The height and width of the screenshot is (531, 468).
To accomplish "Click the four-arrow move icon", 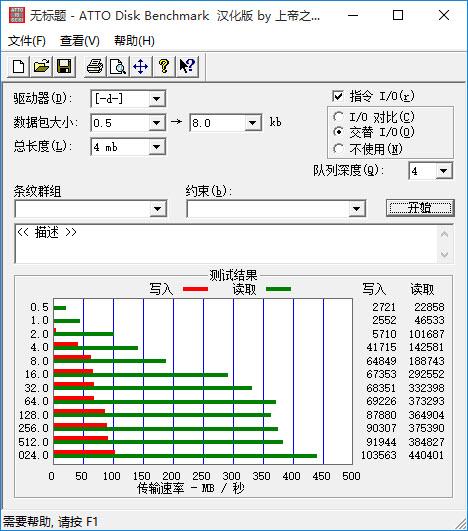I will 141,66.
